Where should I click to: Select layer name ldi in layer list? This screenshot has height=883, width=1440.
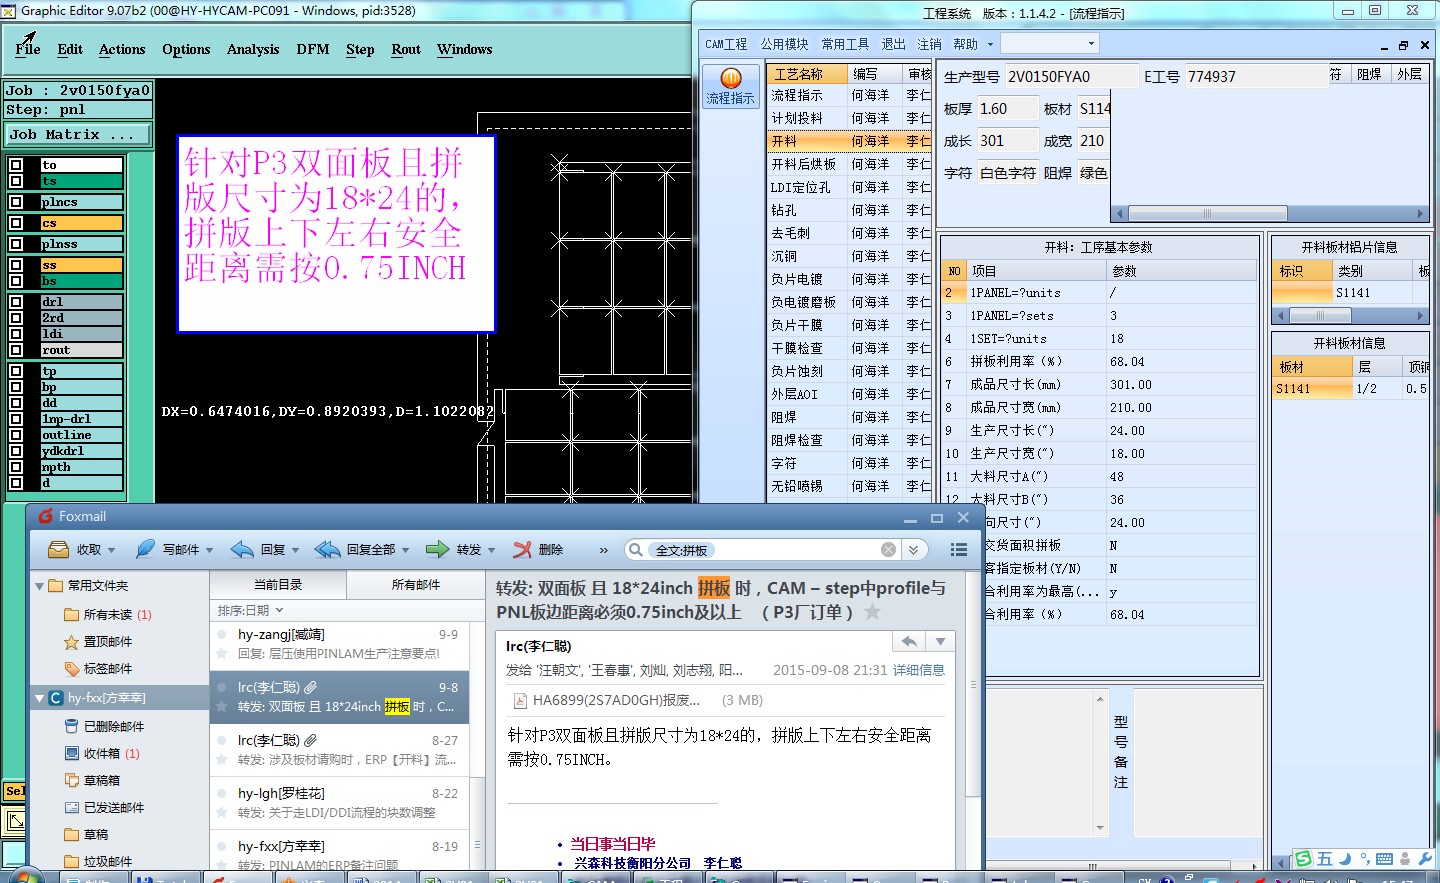(81, 334)
